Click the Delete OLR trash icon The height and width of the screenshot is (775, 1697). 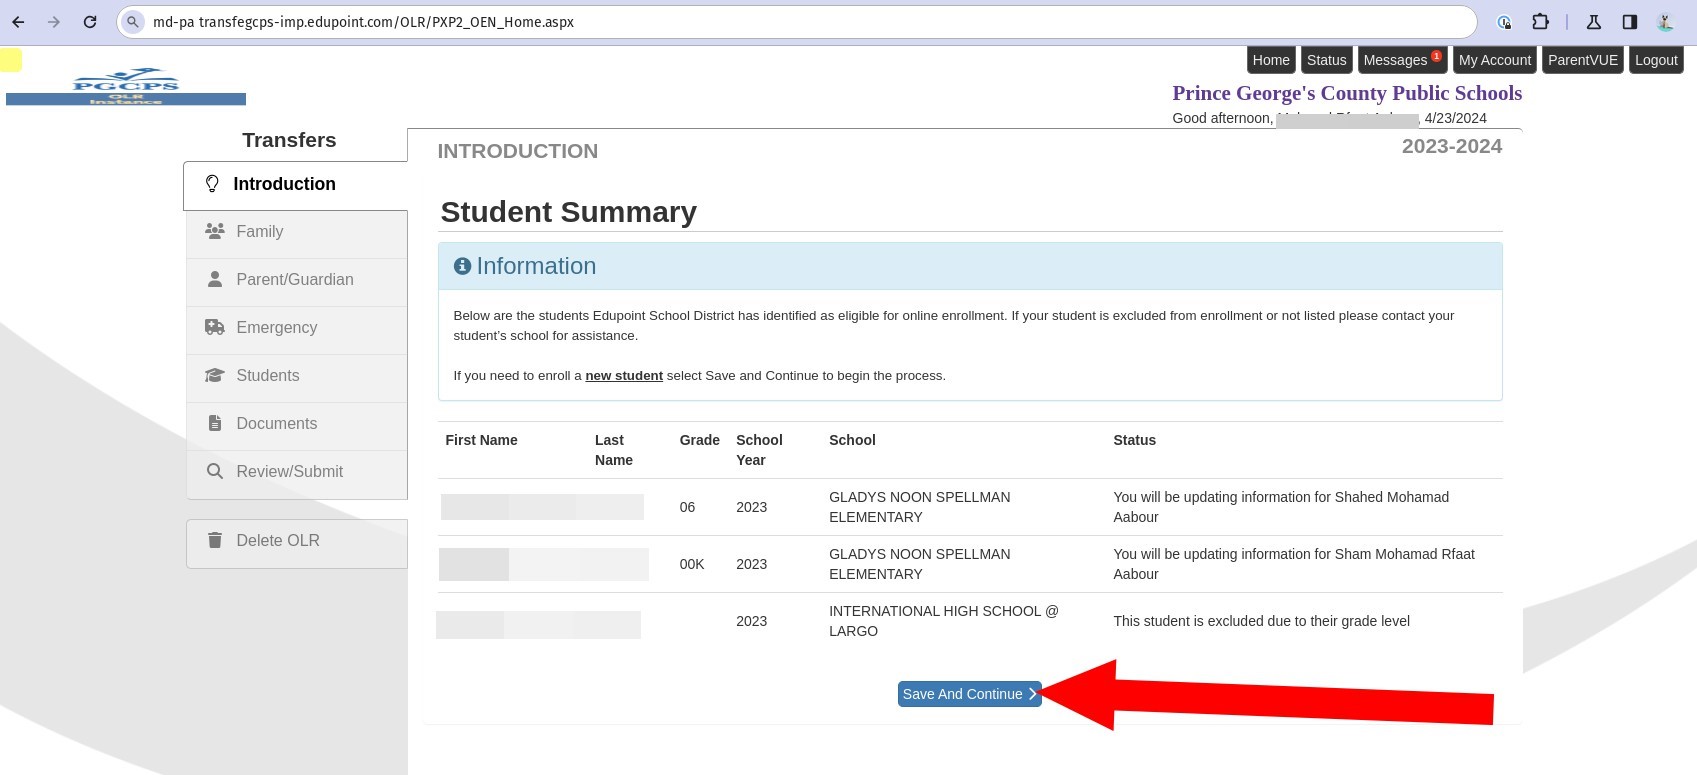pos(214,540)
